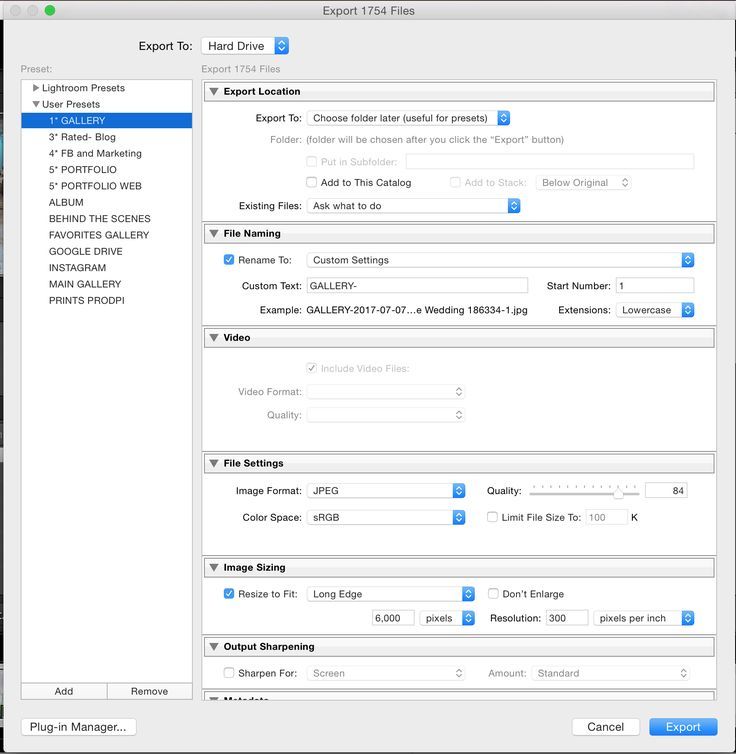Select the PRINTS PRODPI preset
The image size is (736, 754).
click(x=107, y=301)
